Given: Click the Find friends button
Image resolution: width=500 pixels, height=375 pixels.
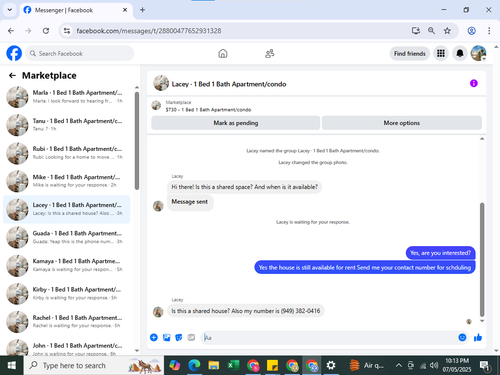Looking at the screenshot, I should [x=410, y=53].
